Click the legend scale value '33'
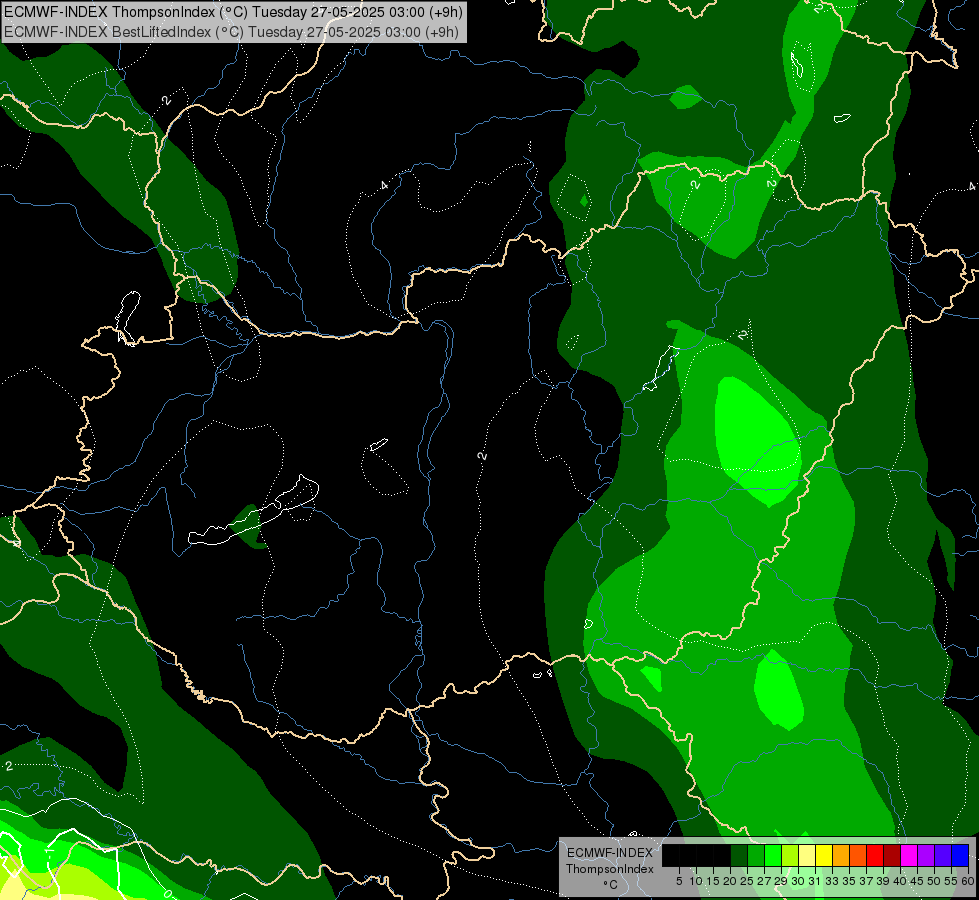 coord(832,881)
